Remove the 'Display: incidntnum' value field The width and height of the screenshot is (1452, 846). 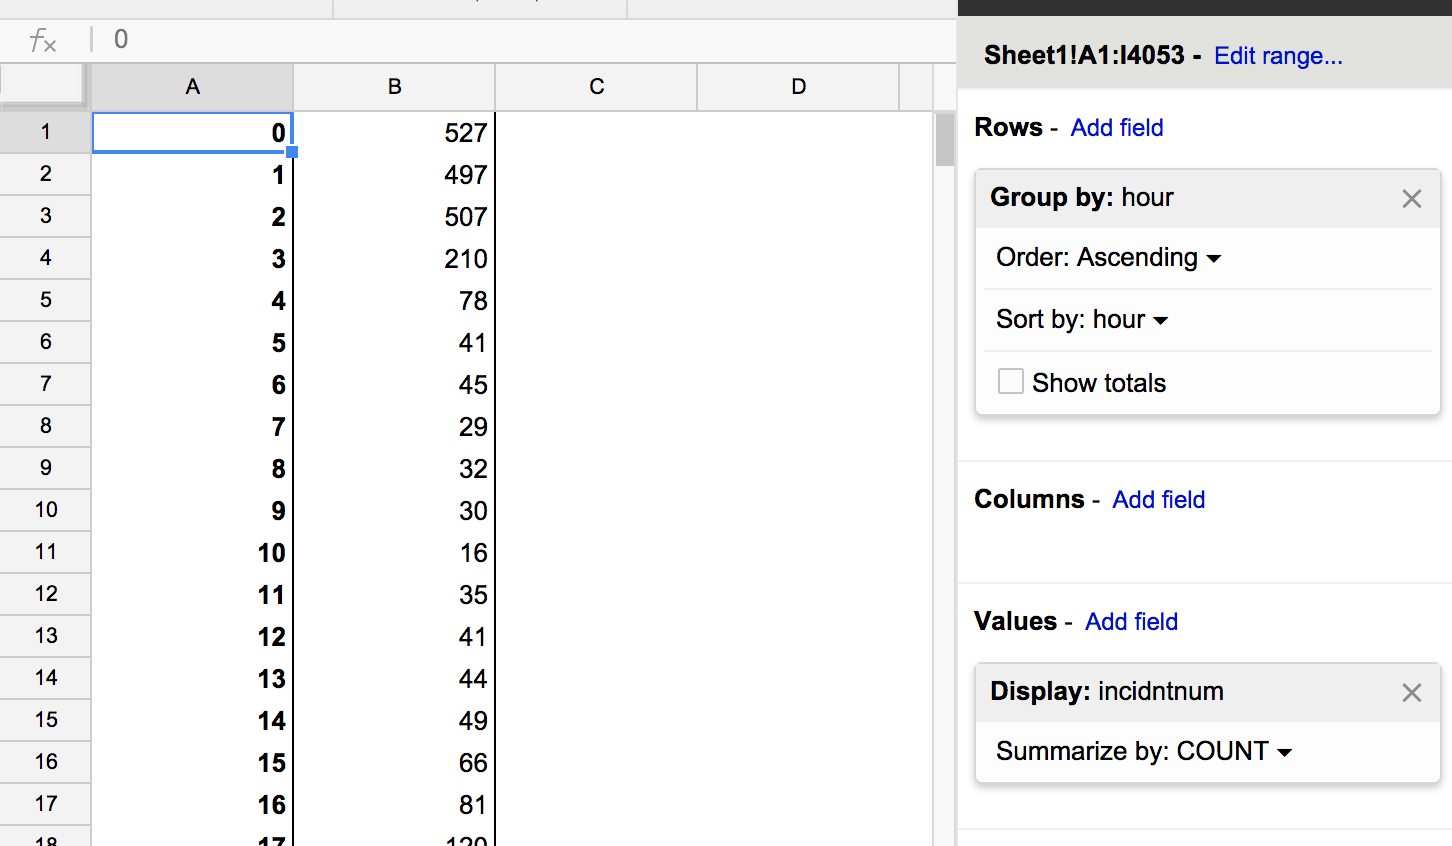click(1411, 693)
